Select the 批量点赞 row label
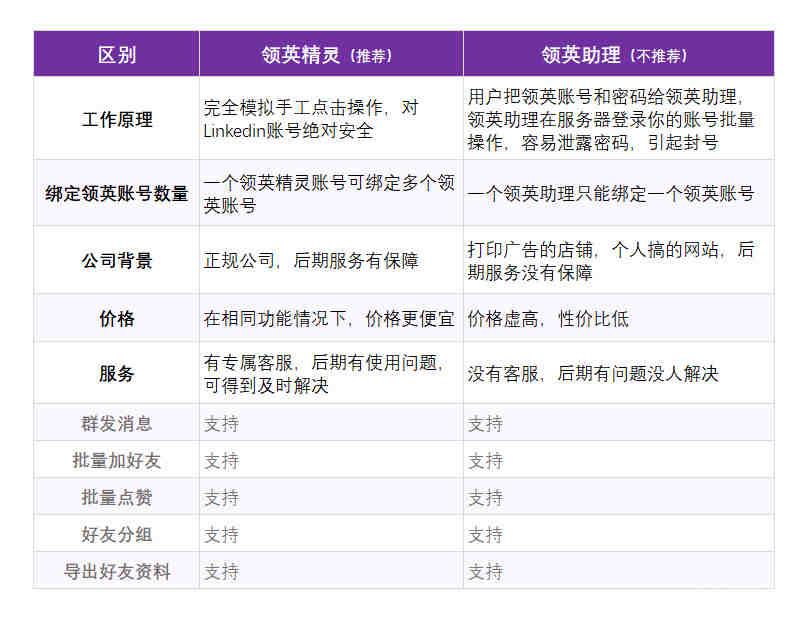806x617 pixels. [x=117, y=497]
